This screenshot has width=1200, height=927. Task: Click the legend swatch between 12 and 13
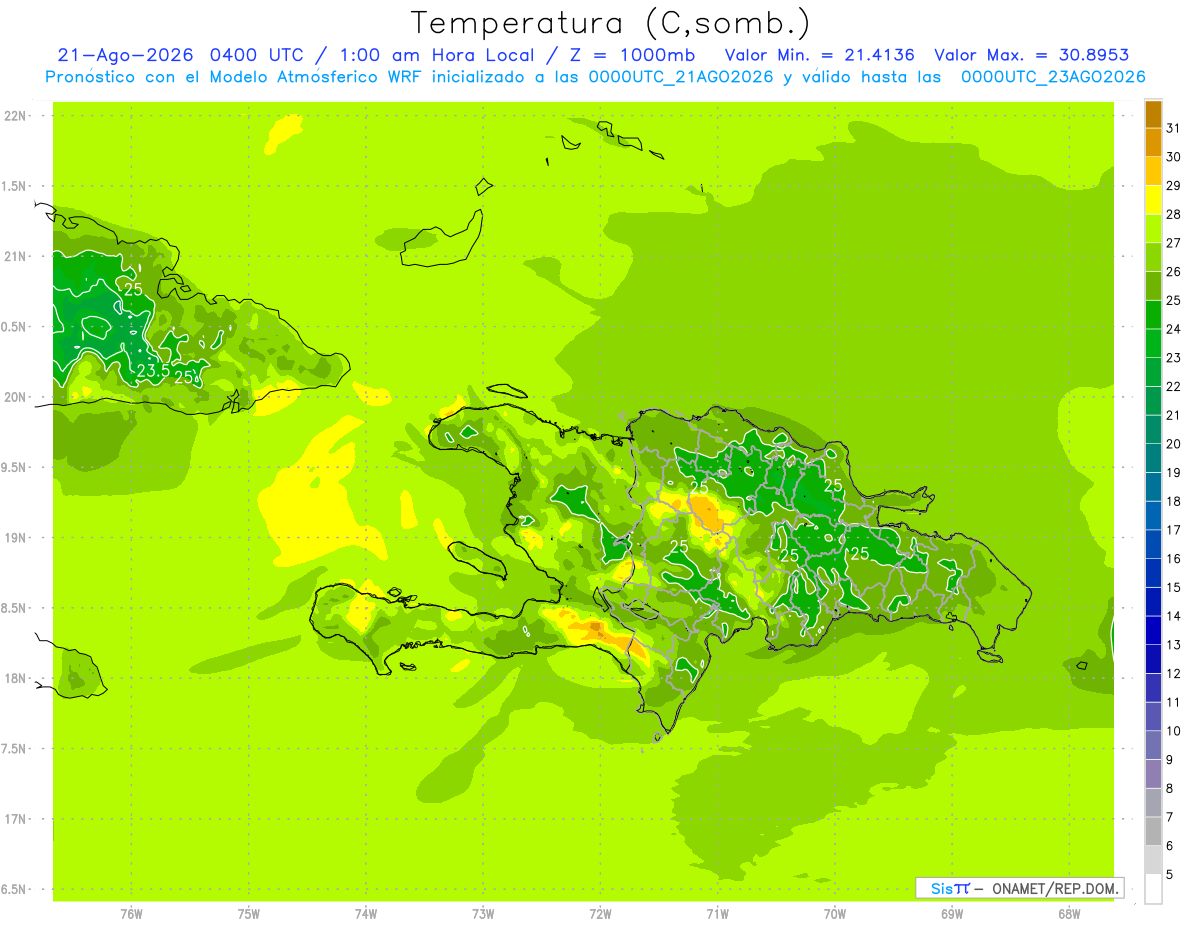point(1153,659)
